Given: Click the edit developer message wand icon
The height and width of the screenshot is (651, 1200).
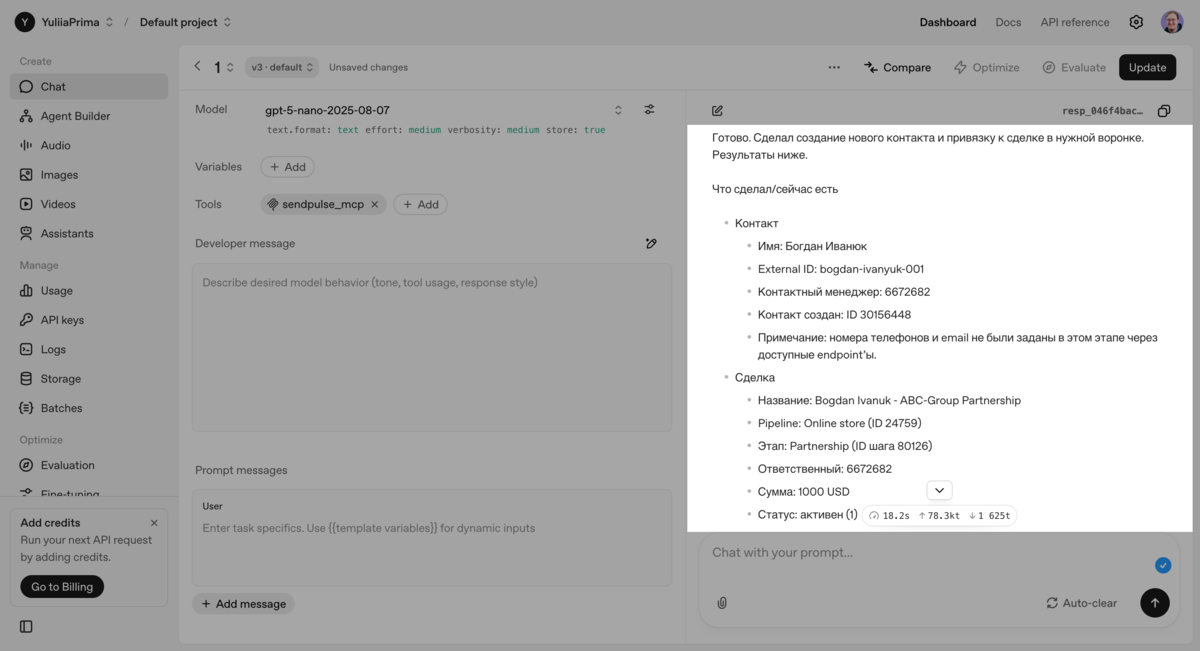Looking at the screenshot, I should pos(651,243).
